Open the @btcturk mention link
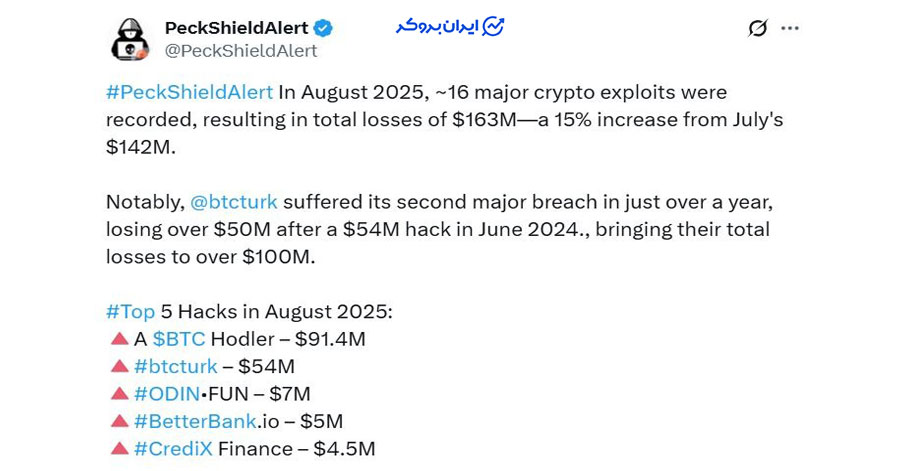Image resolution: width=900 pixels, height=471 pixels. 236,202
